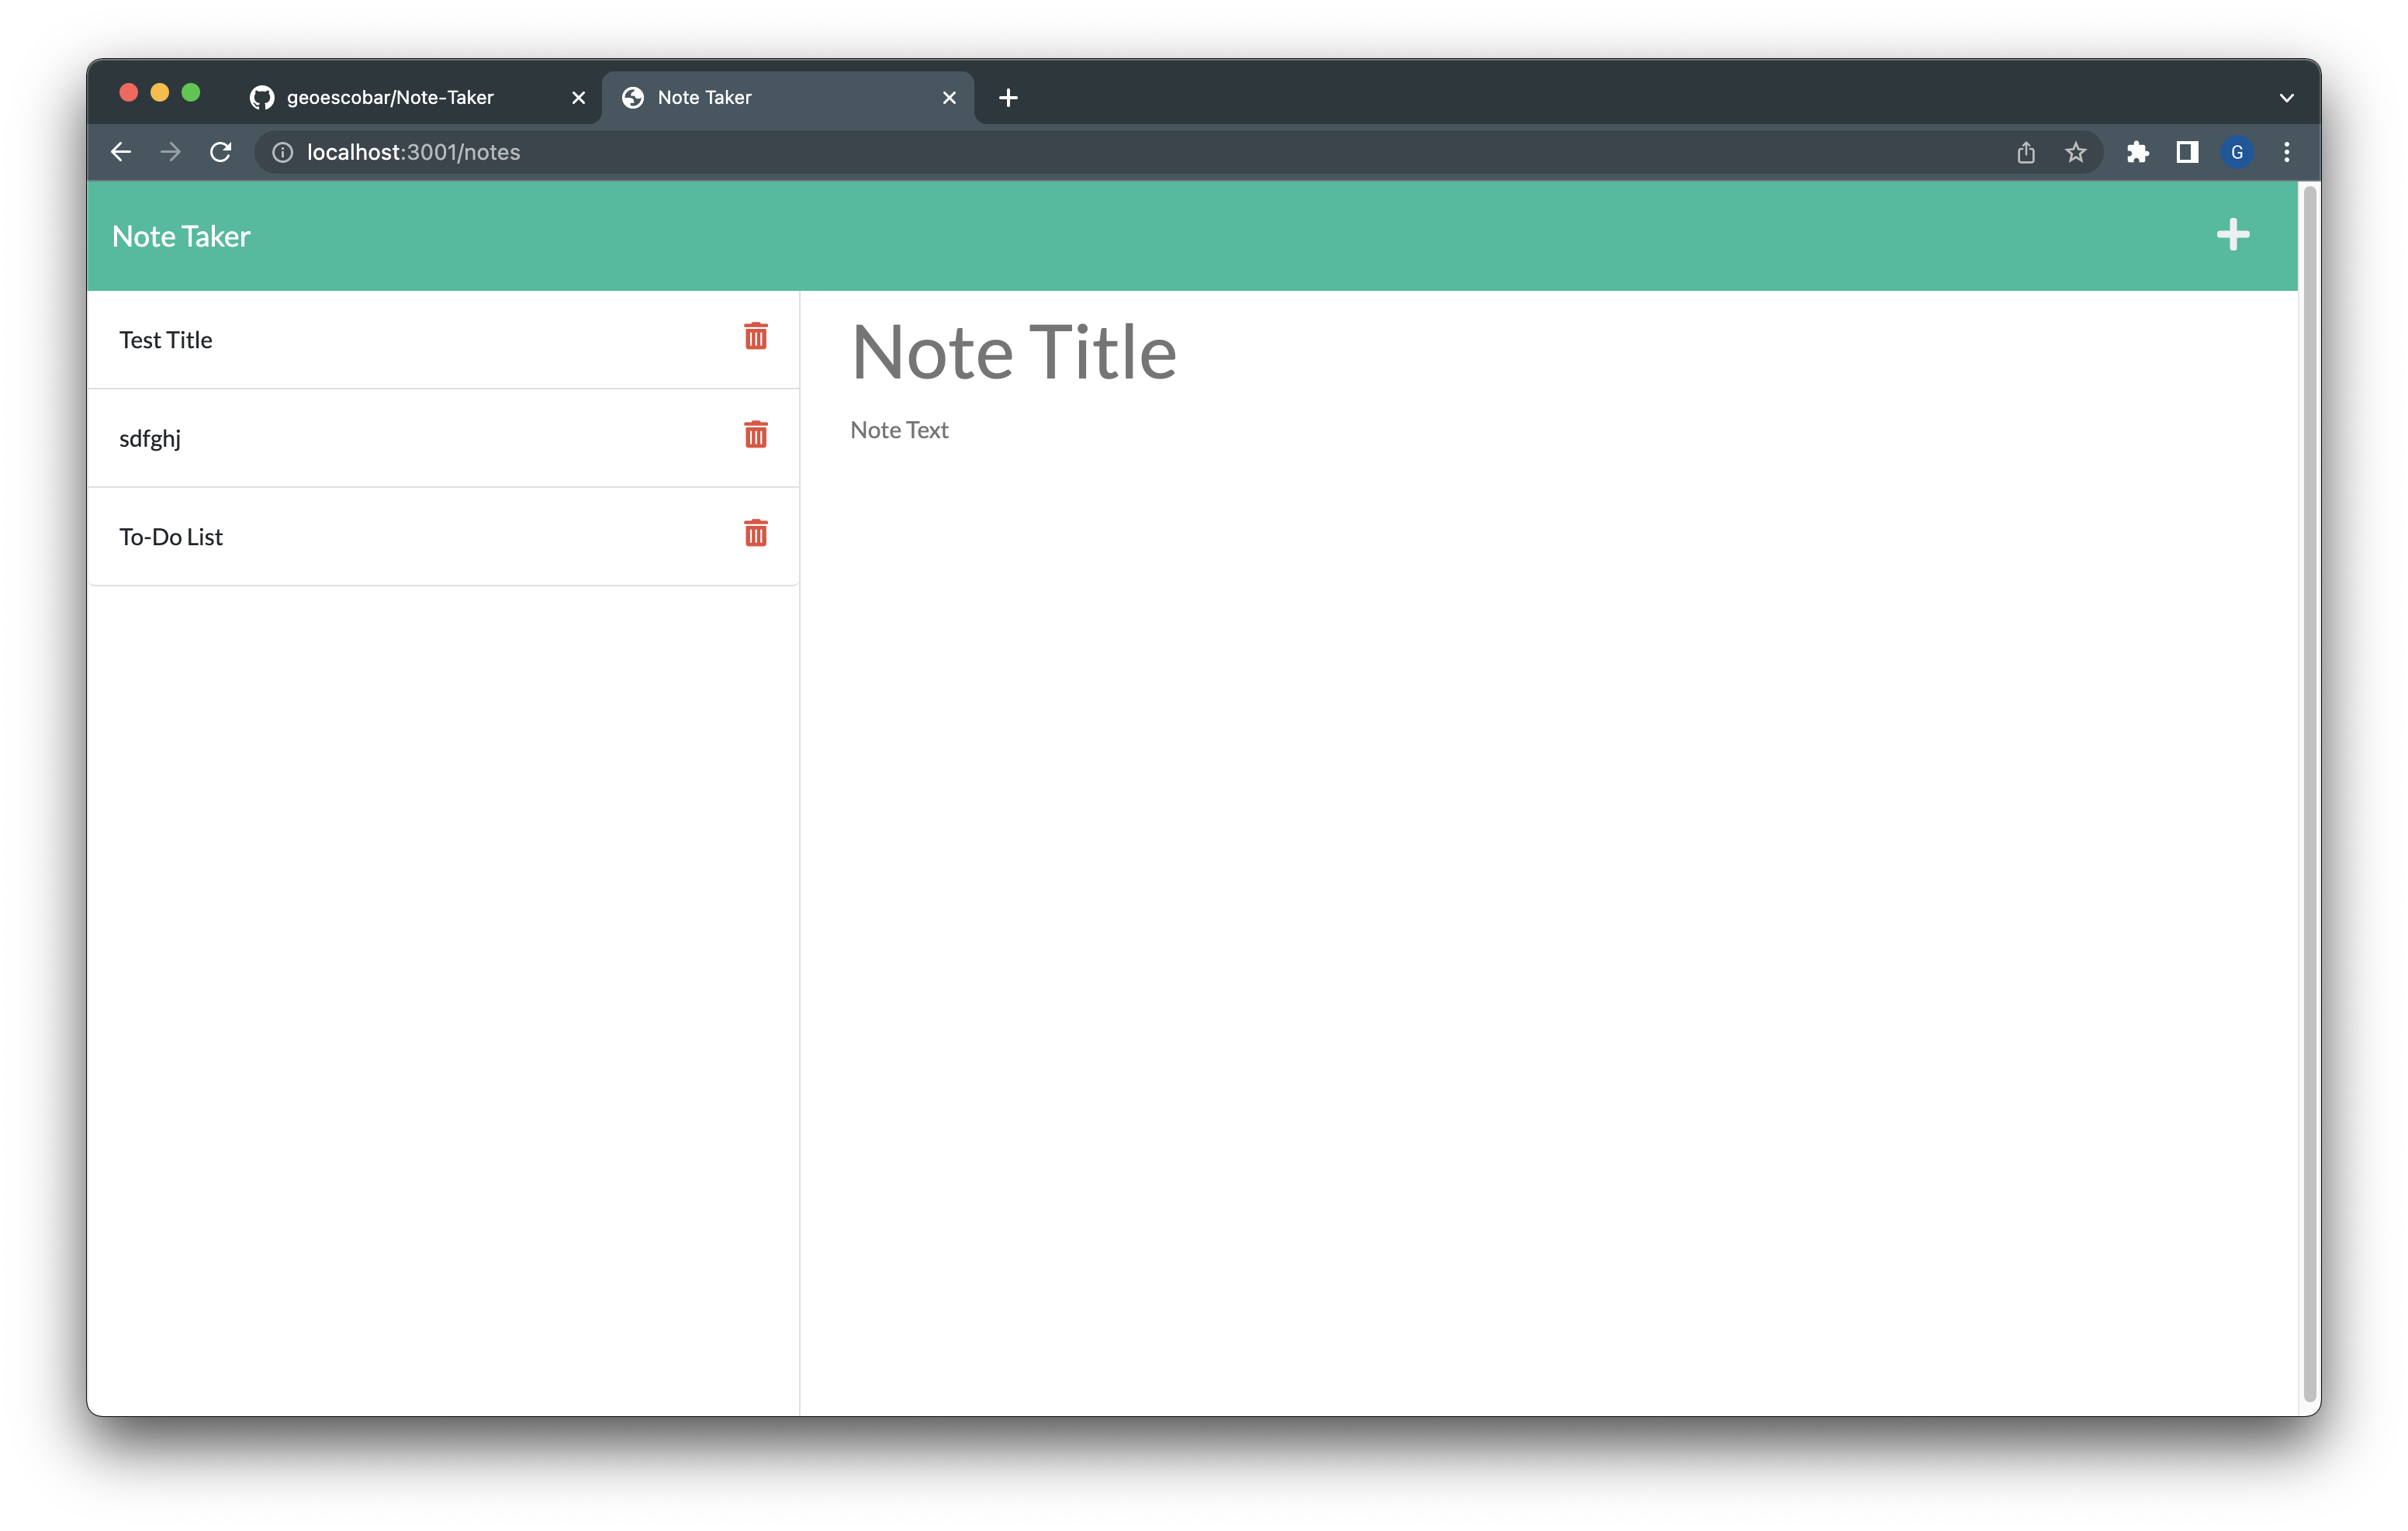Image resolution: width=2408 pixels, height=1531 pixels.
Task: Open a new browser tab
Action: tap(1008, 98)
